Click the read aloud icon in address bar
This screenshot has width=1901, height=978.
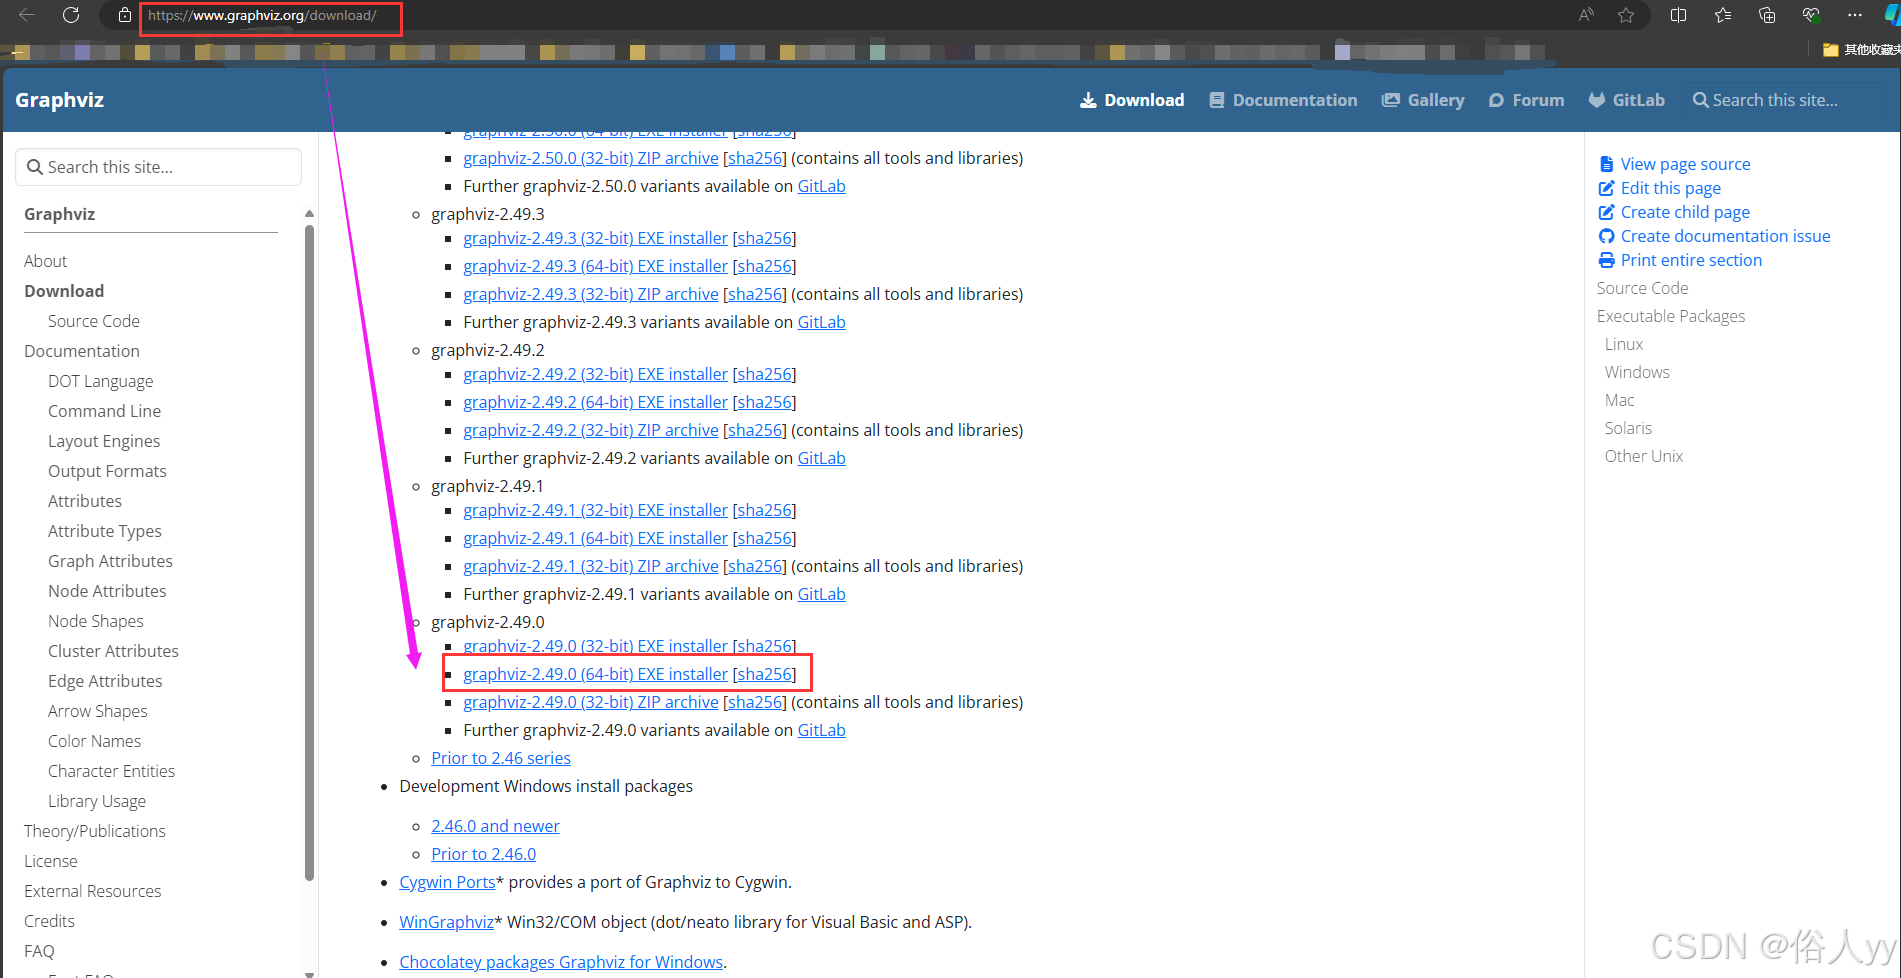click(1586, 15)
